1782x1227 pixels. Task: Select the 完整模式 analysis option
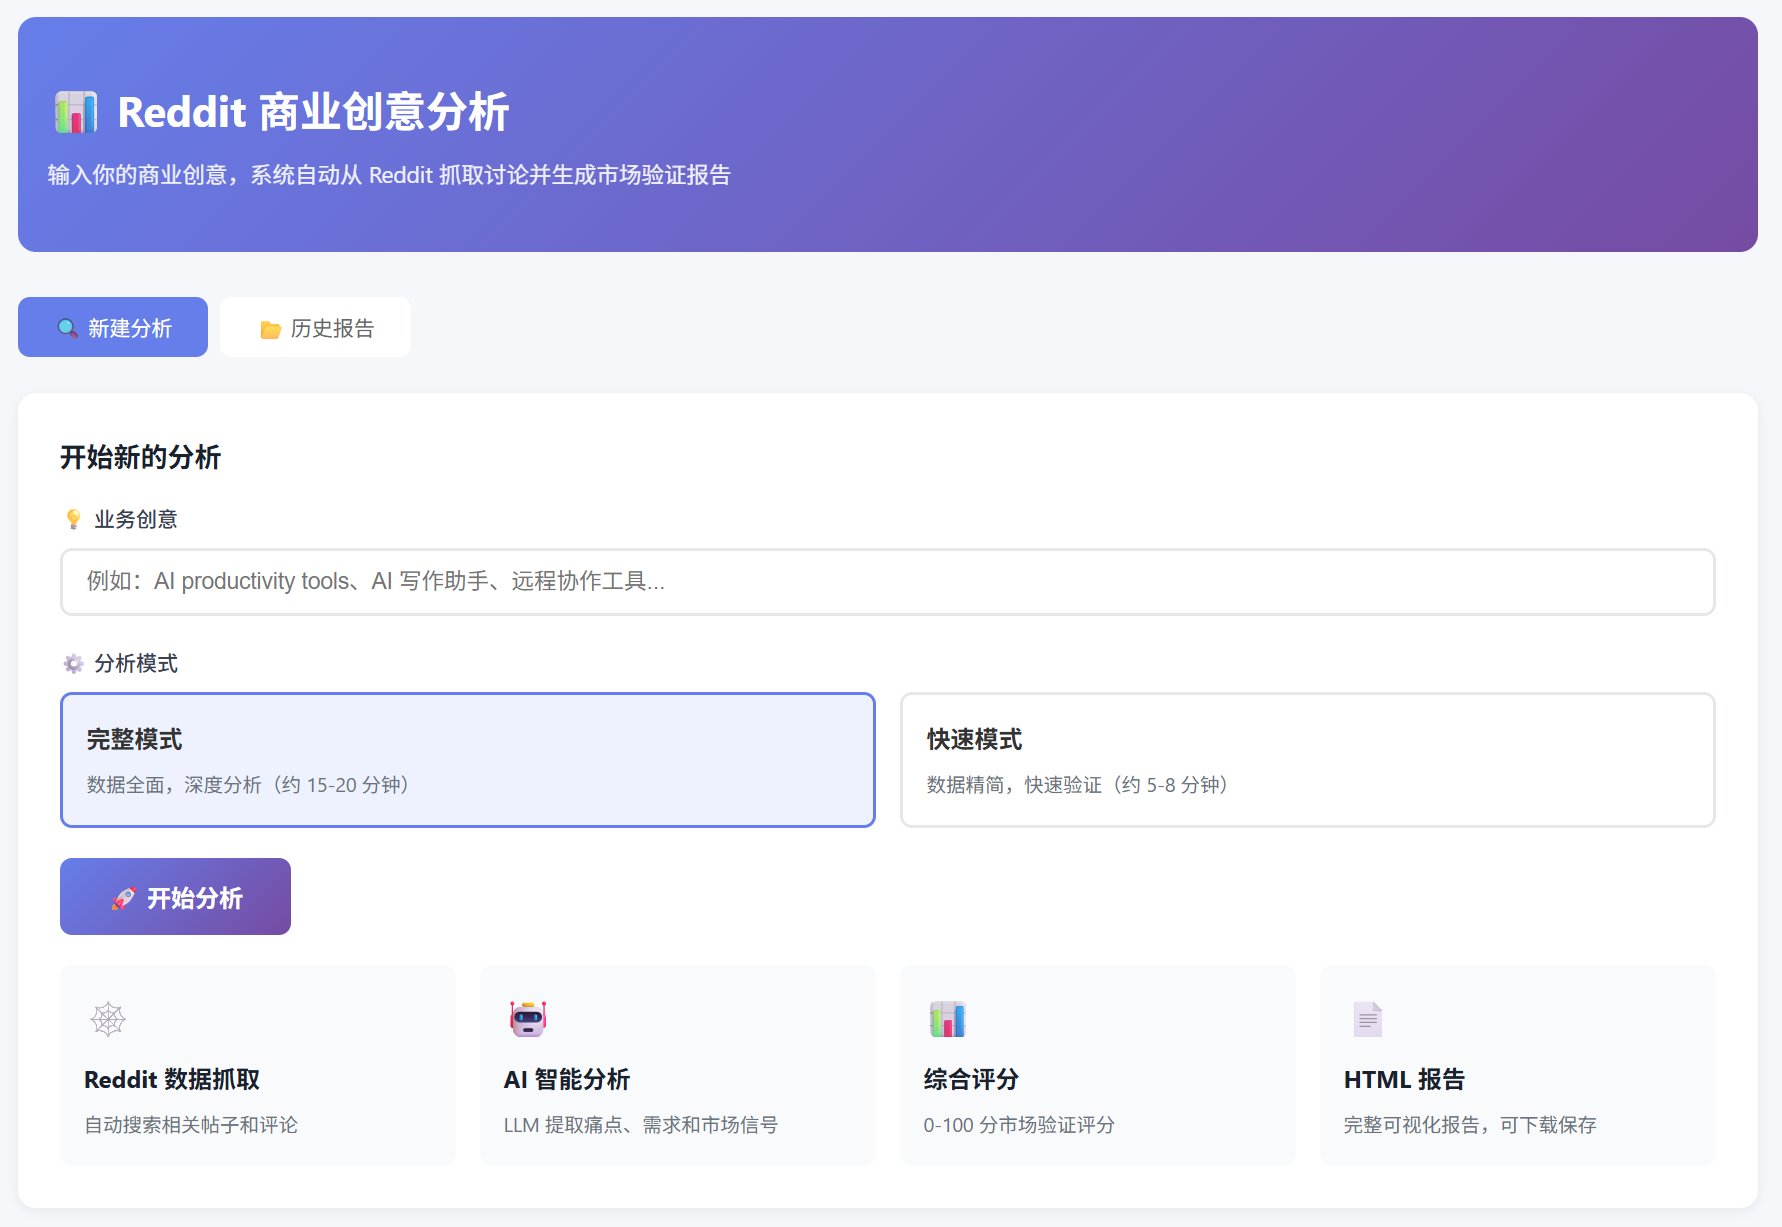click(468, 760)
